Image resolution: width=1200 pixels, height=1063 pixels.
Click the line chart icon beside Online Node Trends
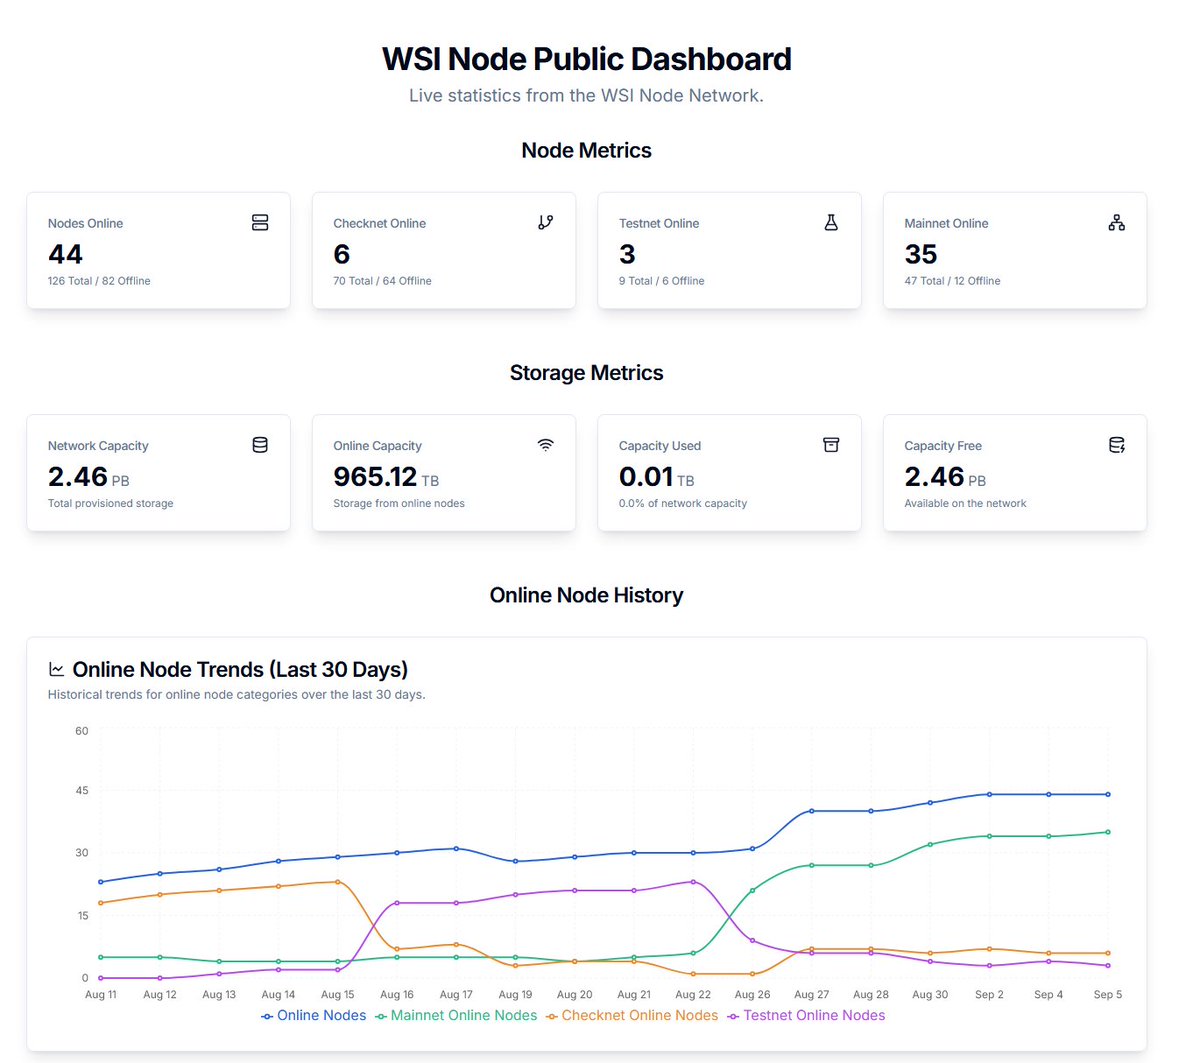tap(57, 670)
